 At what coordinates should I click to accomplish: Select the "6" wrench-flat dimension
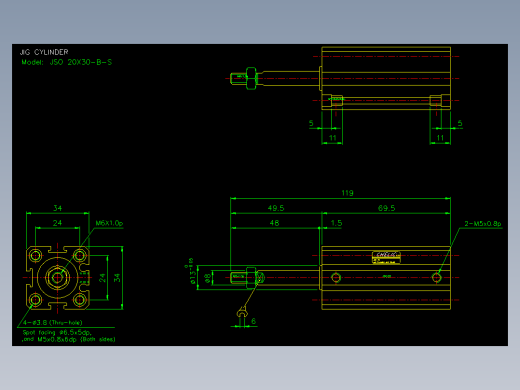(x=253, y=321)
